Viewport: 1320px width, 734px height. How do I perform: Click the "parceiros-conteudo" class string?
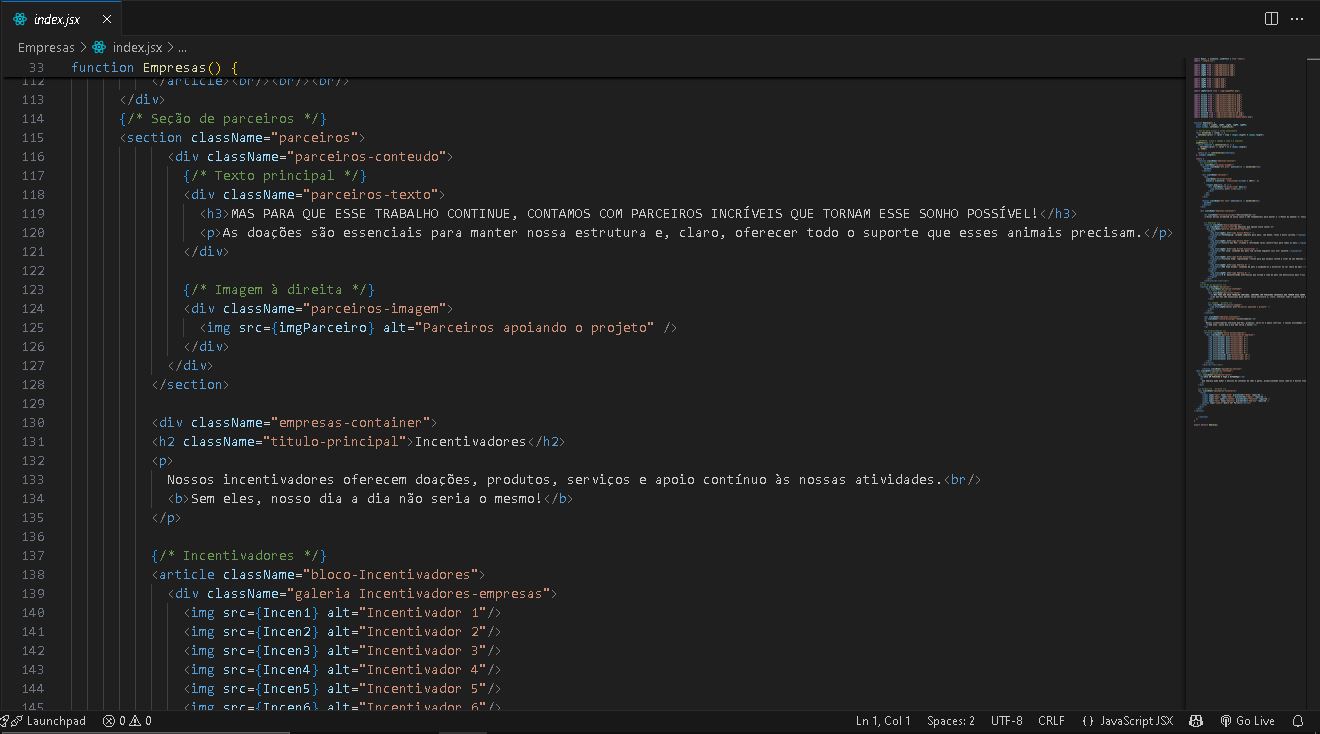(366, 156)
